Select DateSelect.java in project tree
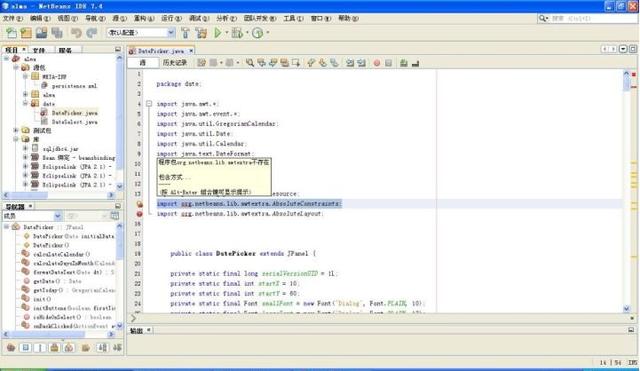This screenshot has height=371, width=640. click(74, 122)
